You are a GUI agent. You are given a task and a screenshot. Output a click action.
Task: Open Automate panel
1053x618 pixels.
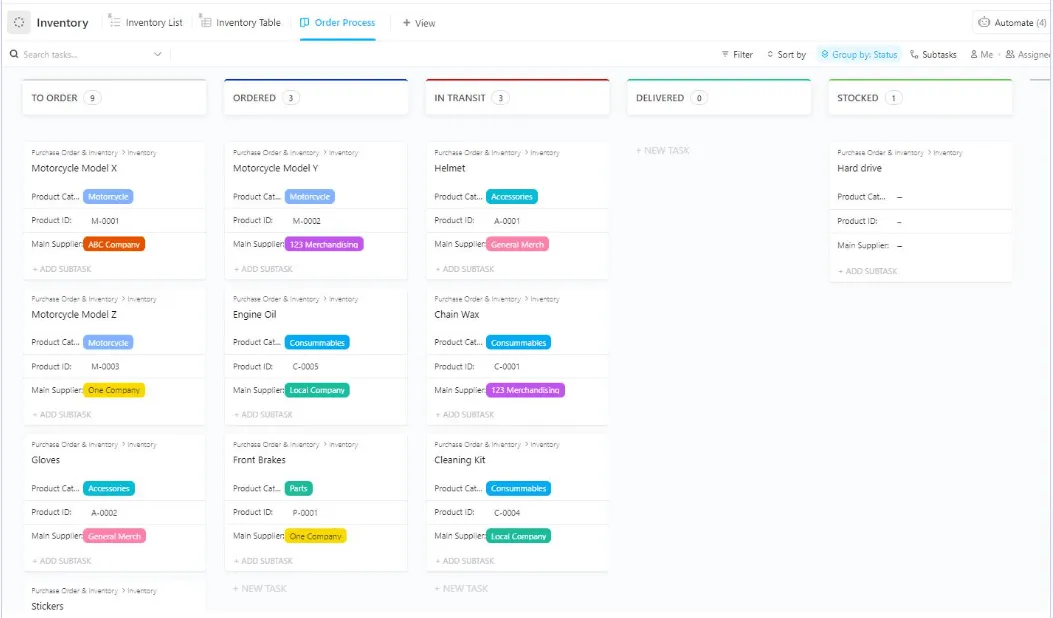(x=1012, y=22)
